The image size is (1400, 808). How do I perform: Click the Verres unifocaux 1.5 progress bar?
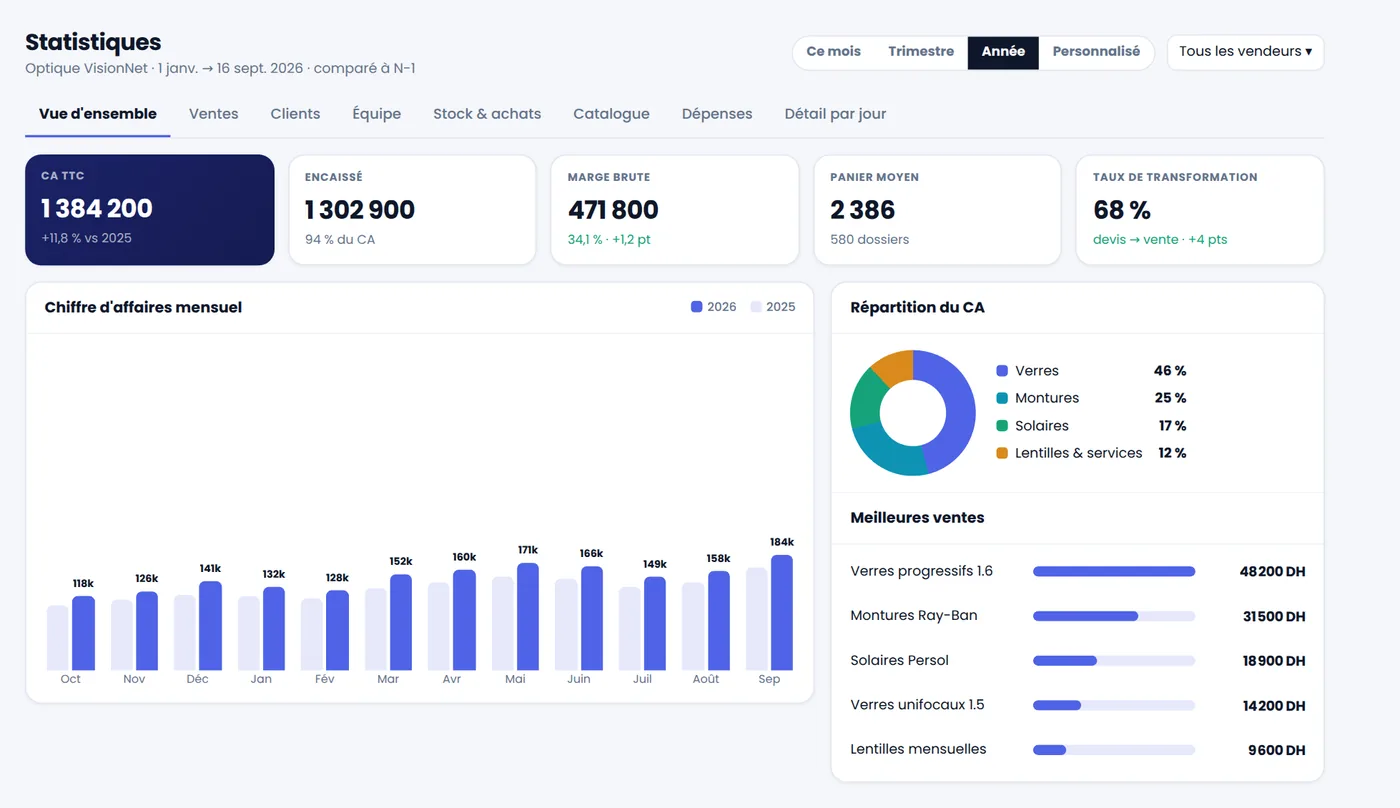[1114, 705]
